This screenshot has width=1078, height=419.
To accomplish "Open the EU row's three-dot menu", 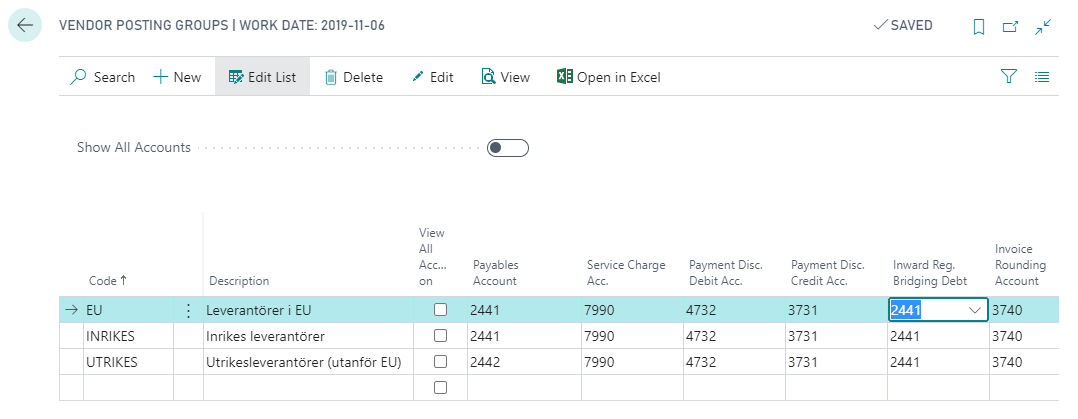I will point(188,310).
